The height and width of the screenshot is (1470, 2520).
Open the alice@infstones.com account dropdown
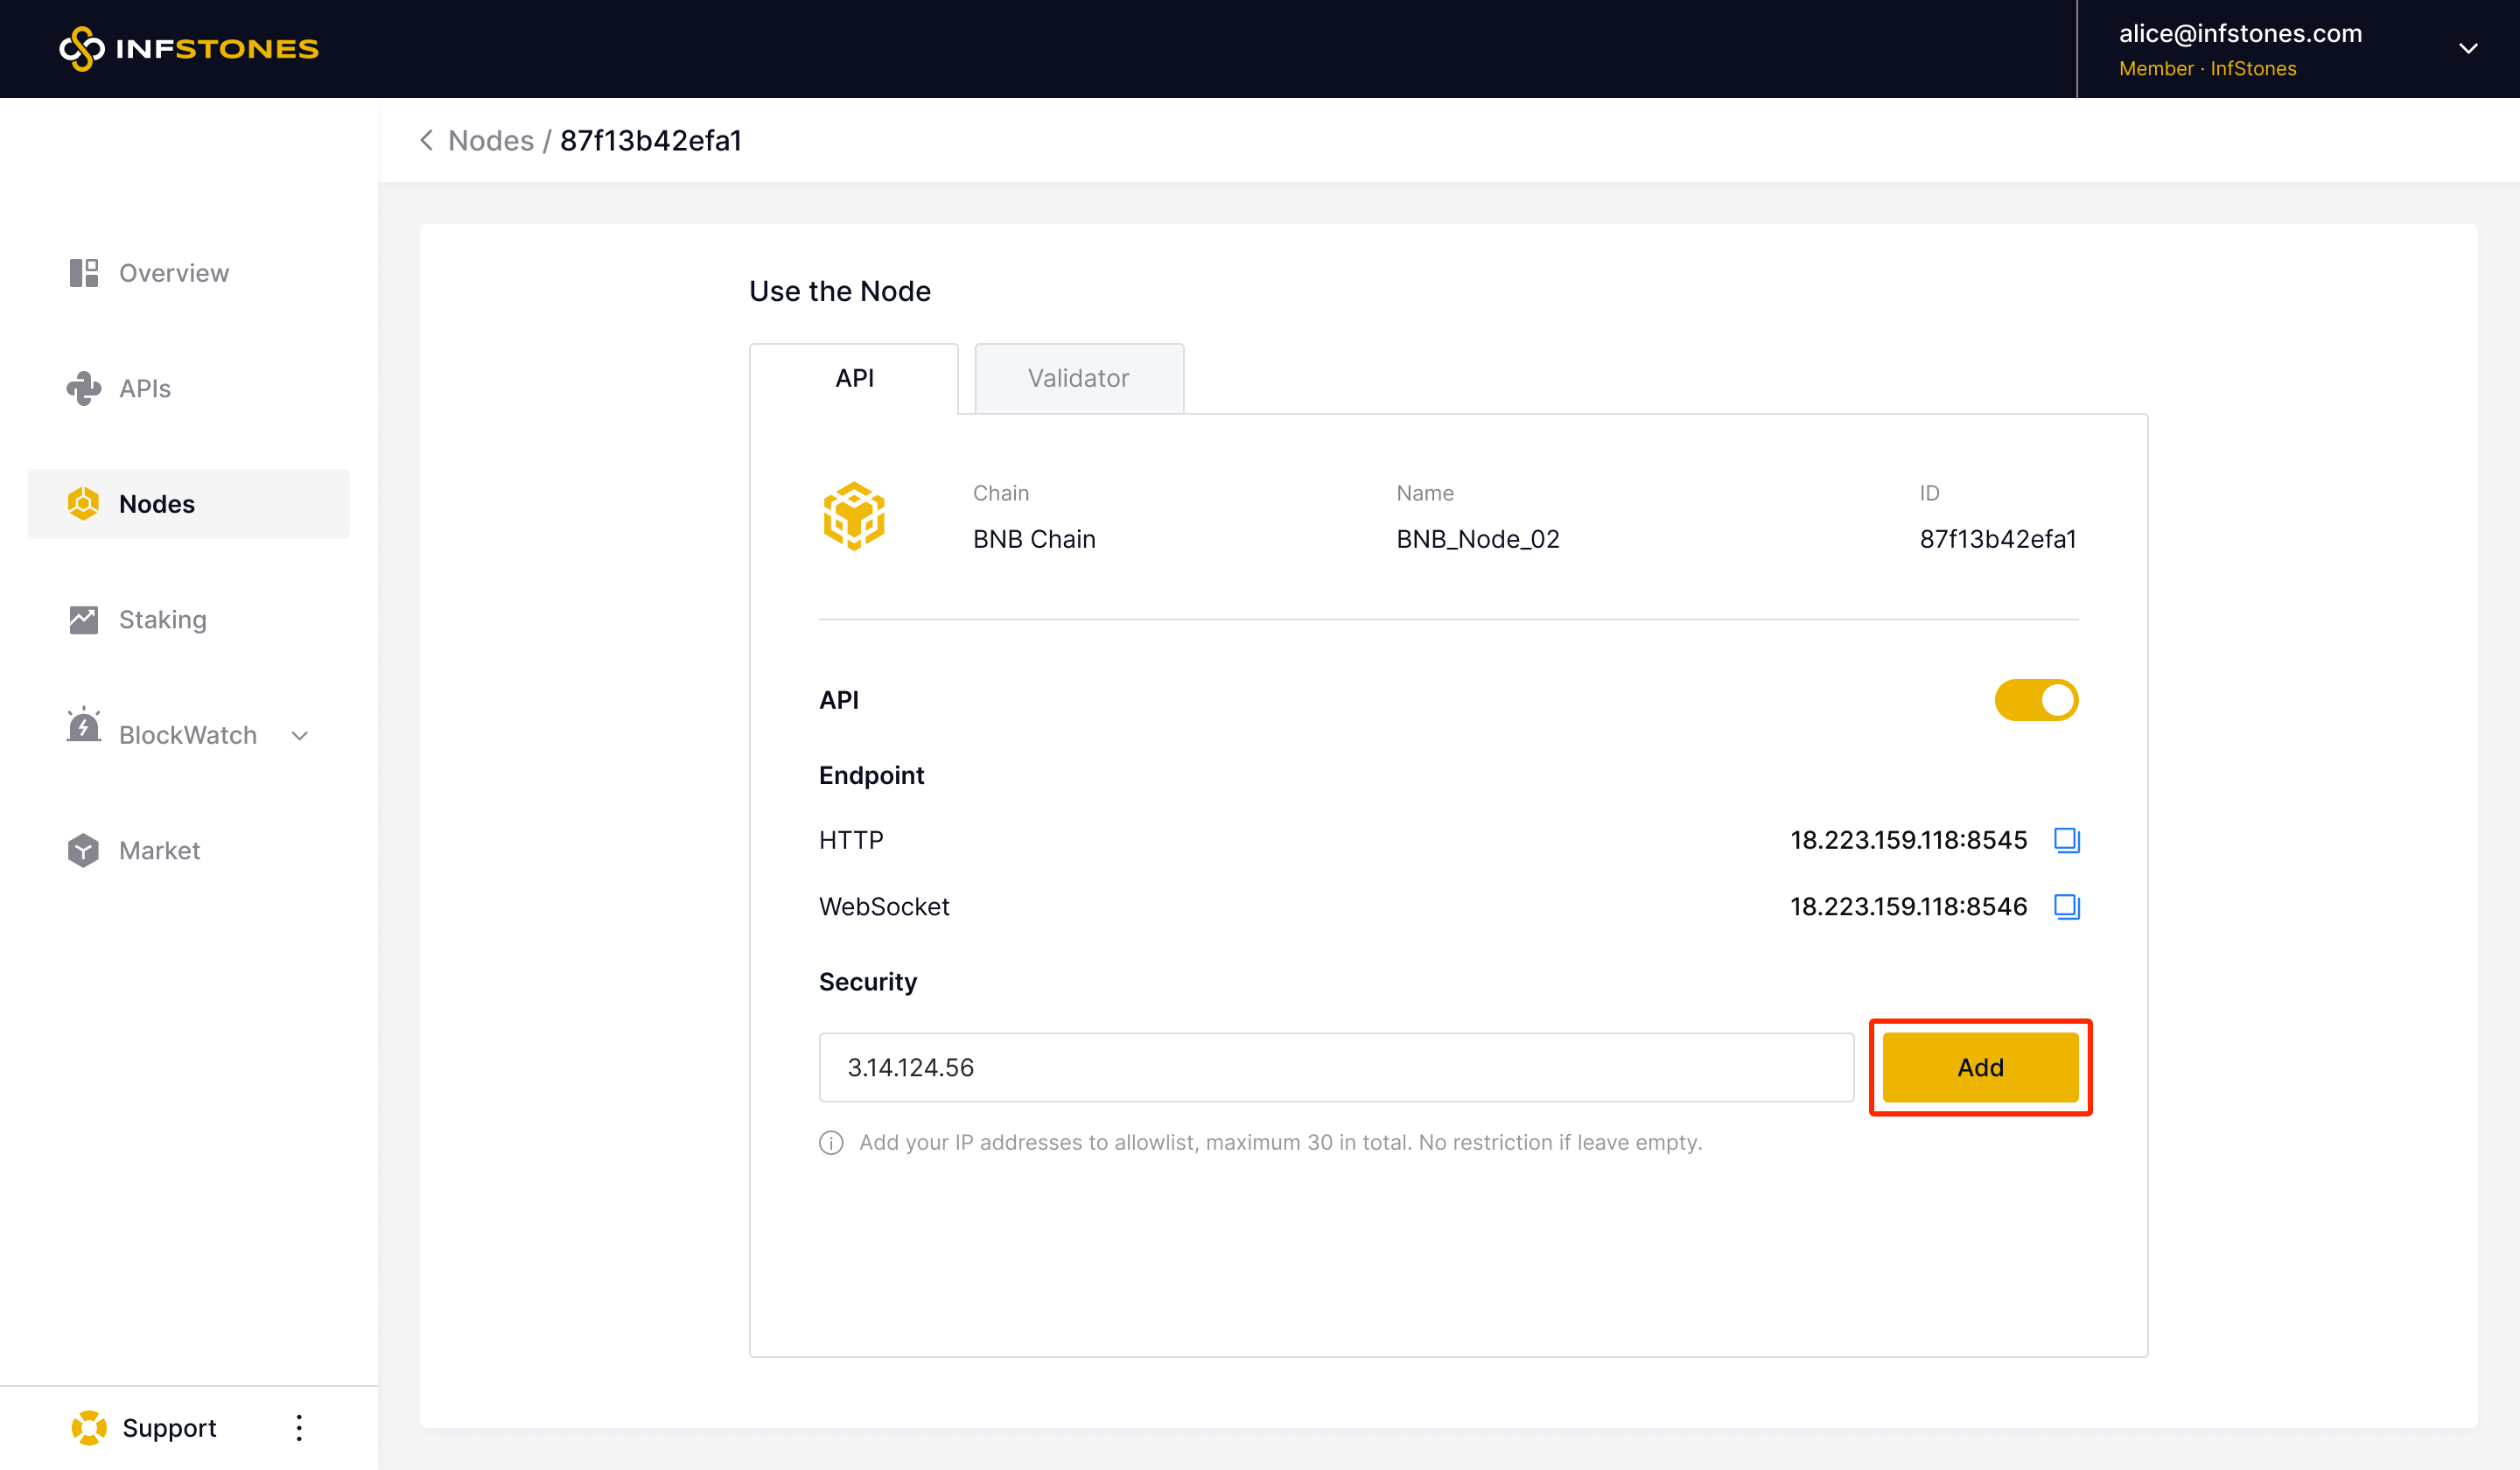click(2468, 48)
